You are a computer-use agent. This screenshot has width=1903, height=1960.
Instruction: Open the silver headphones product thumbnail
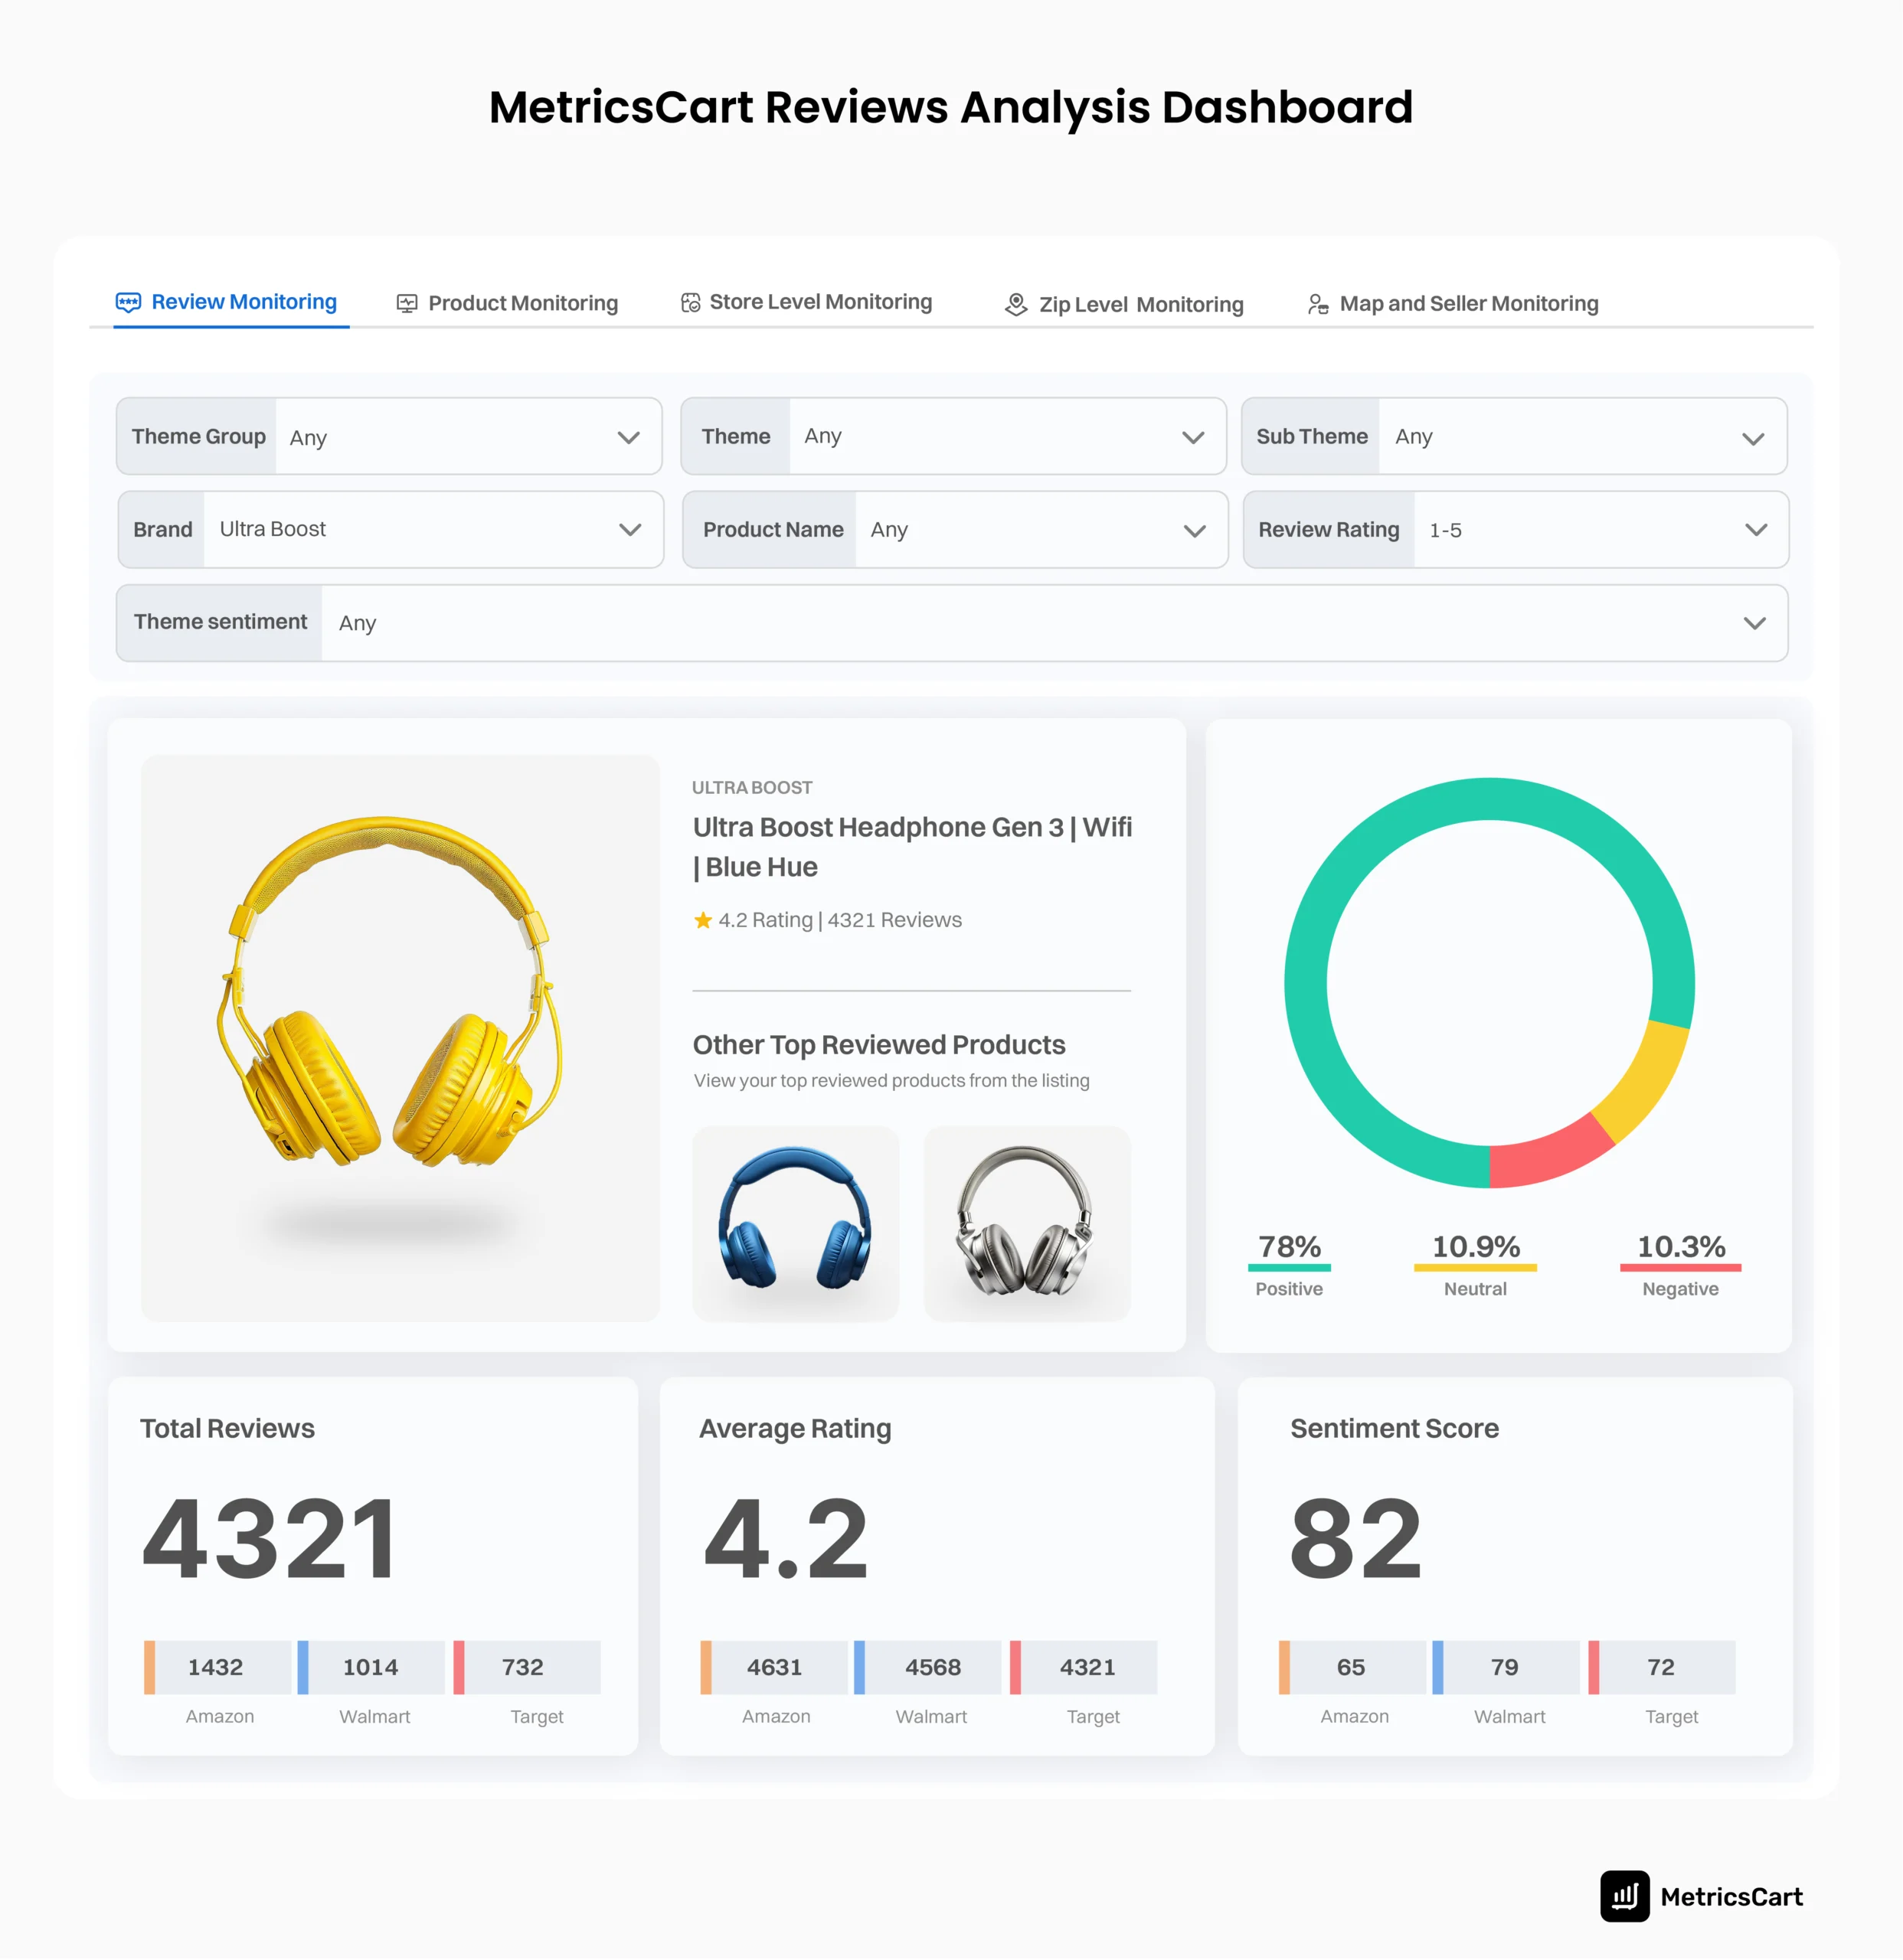click(x=1027, y=1223)
